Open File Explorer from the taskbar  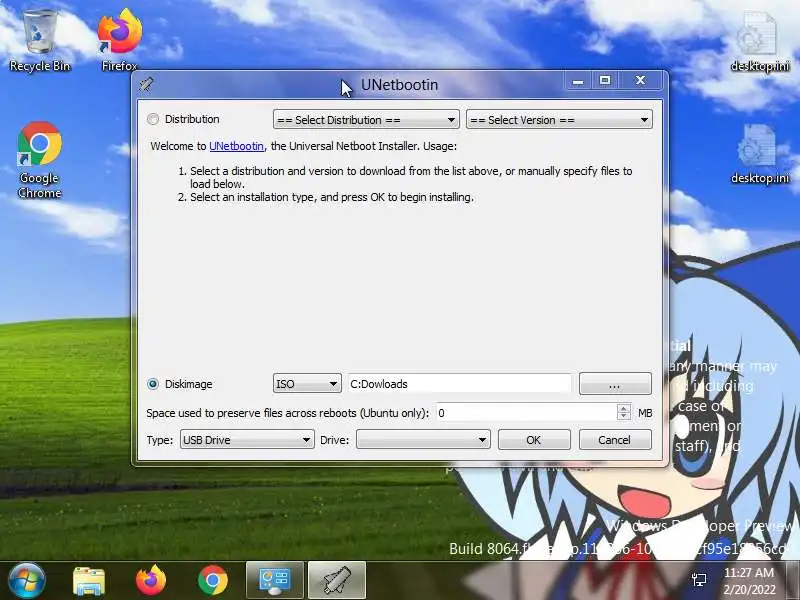pyautogui.click(x=89, y=581)
